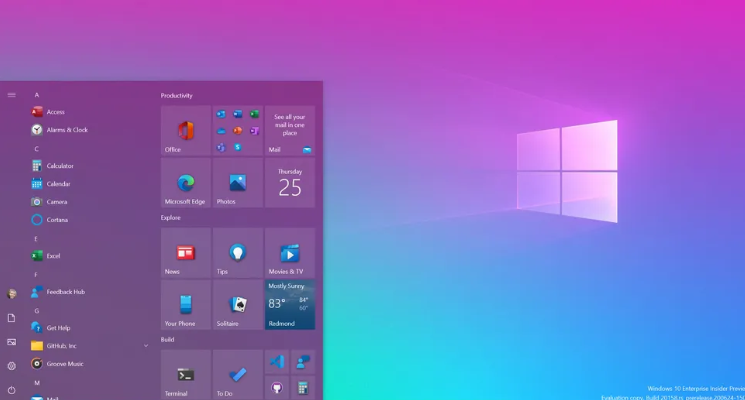Select the Build tile group header
Screen dimensions: 745x400
click(x=167, y=340)
